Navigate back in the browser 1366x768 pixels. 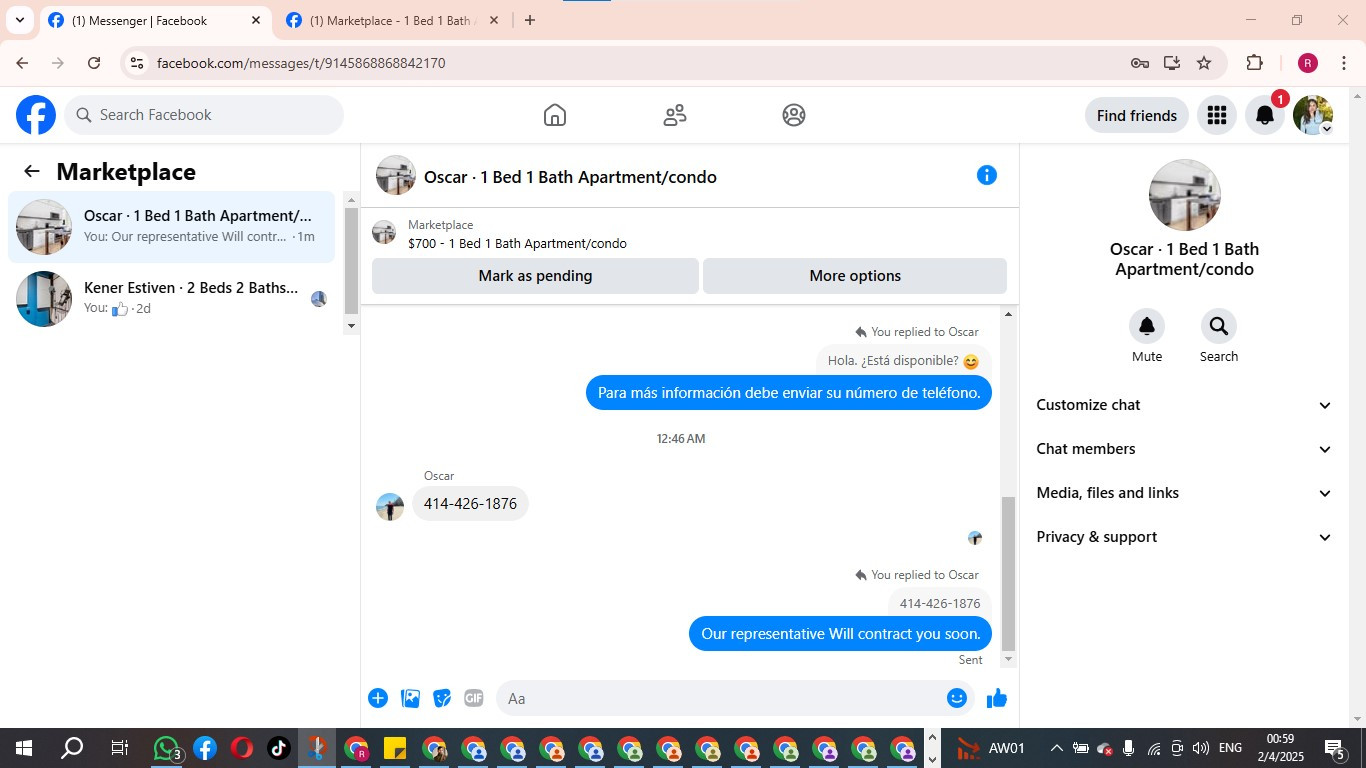tap(22, 63)
